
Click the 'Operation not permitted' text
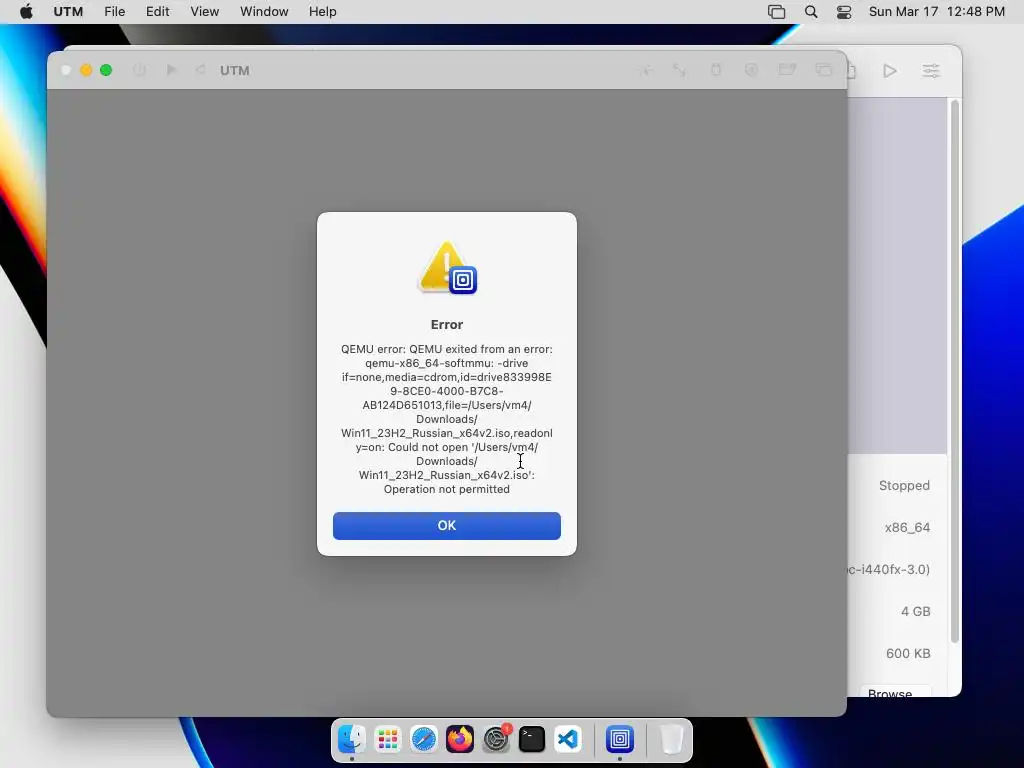click(x=447, y=489)
